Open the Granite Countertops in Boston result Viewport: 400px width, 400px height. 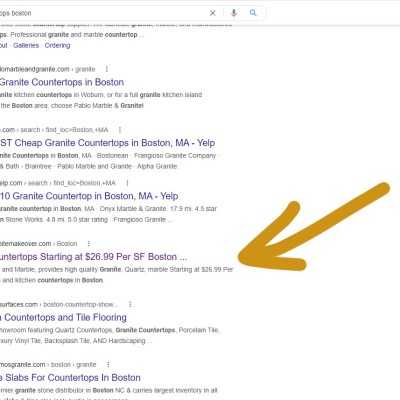[62, 82]
